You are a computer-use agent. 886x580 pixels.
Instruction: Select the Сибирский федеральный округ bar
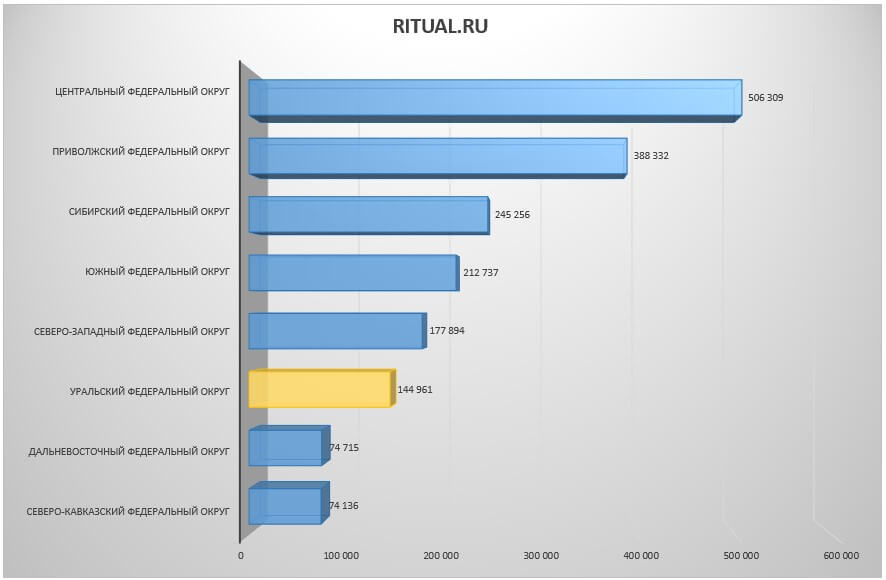369,215
